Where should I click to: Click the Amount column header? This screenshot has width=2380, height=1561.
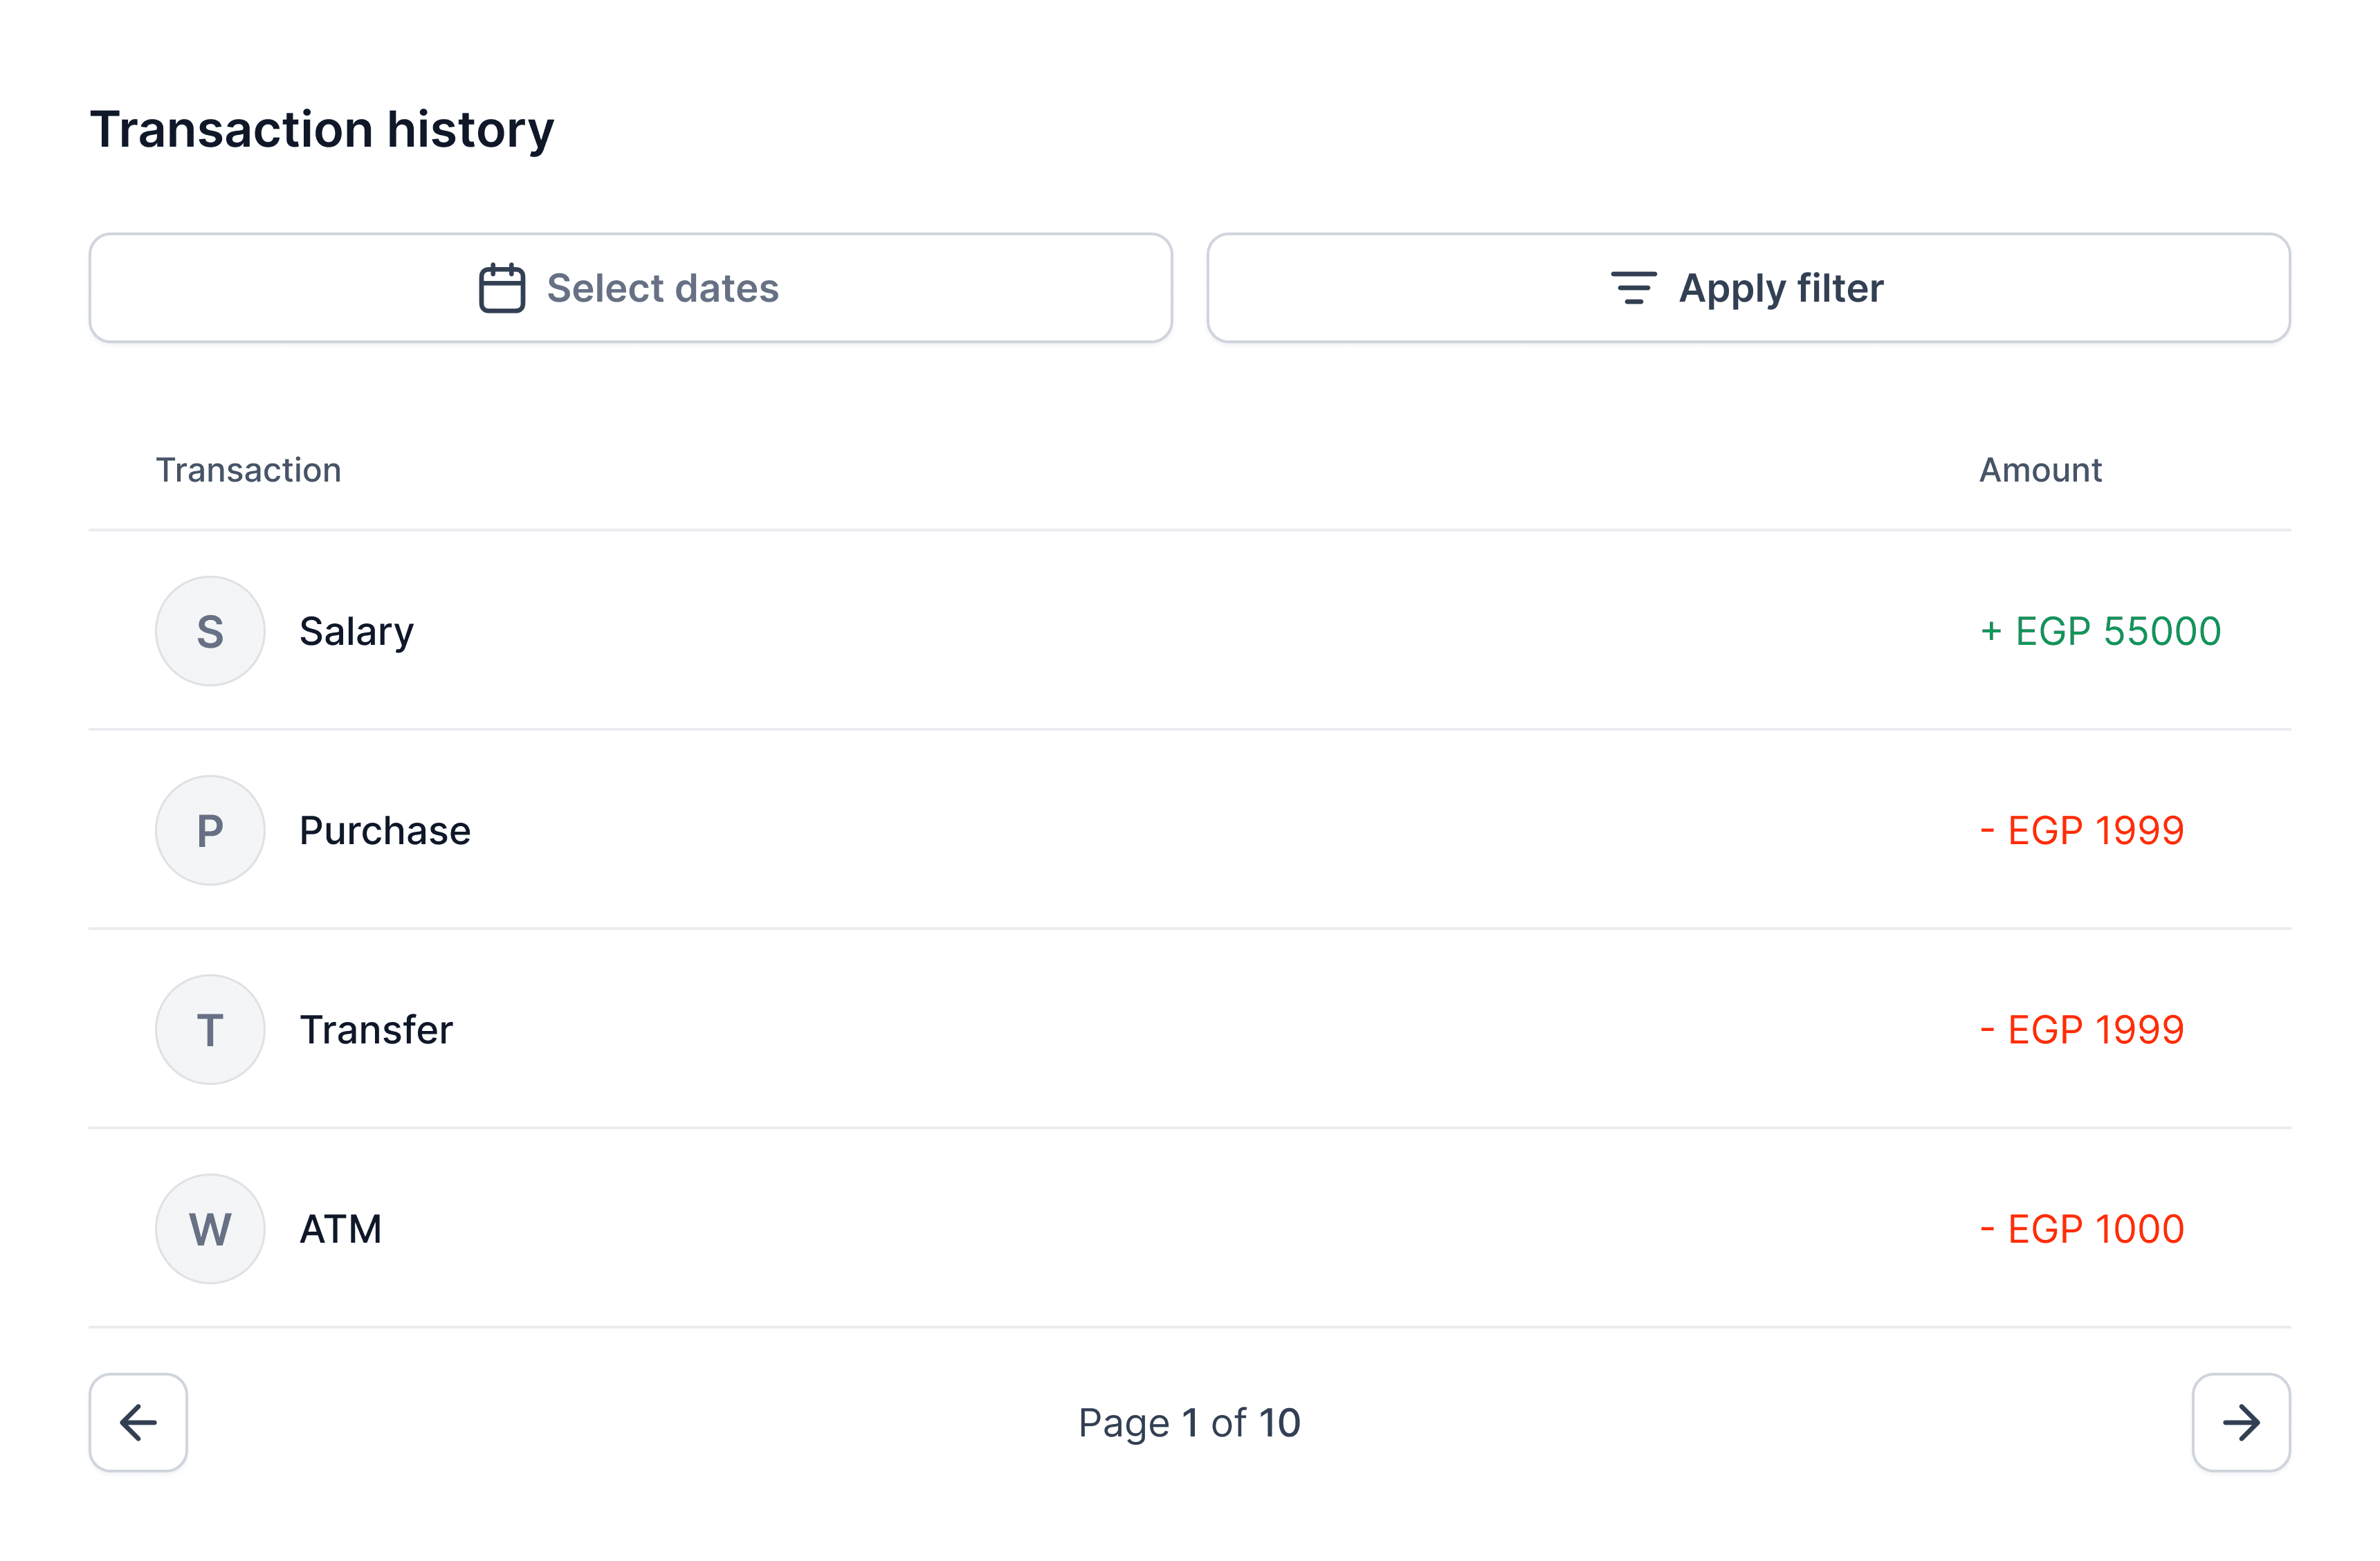pos(2040,470)
